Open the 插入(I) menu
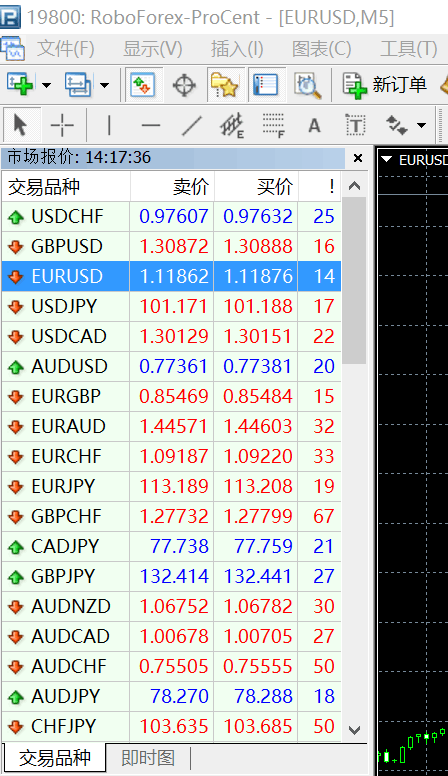 click(237, 48)
